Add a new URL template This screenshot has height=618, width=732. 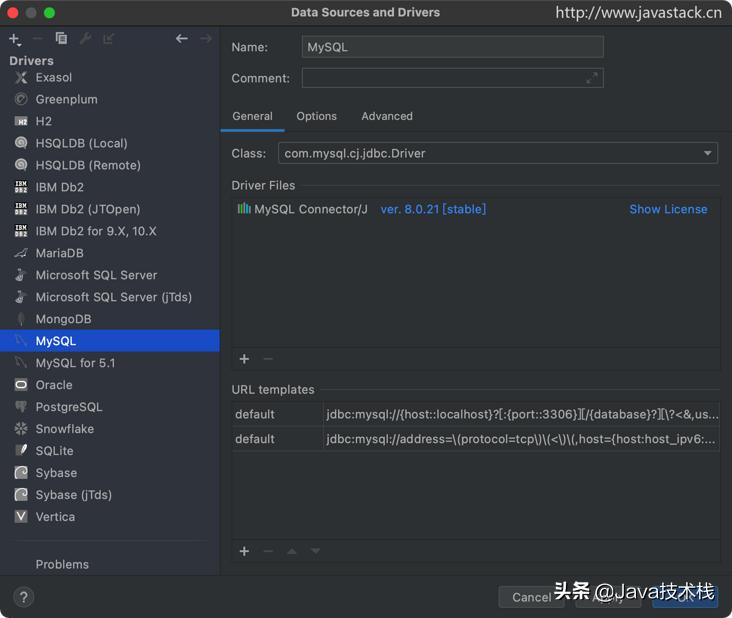tap(244, 551)
